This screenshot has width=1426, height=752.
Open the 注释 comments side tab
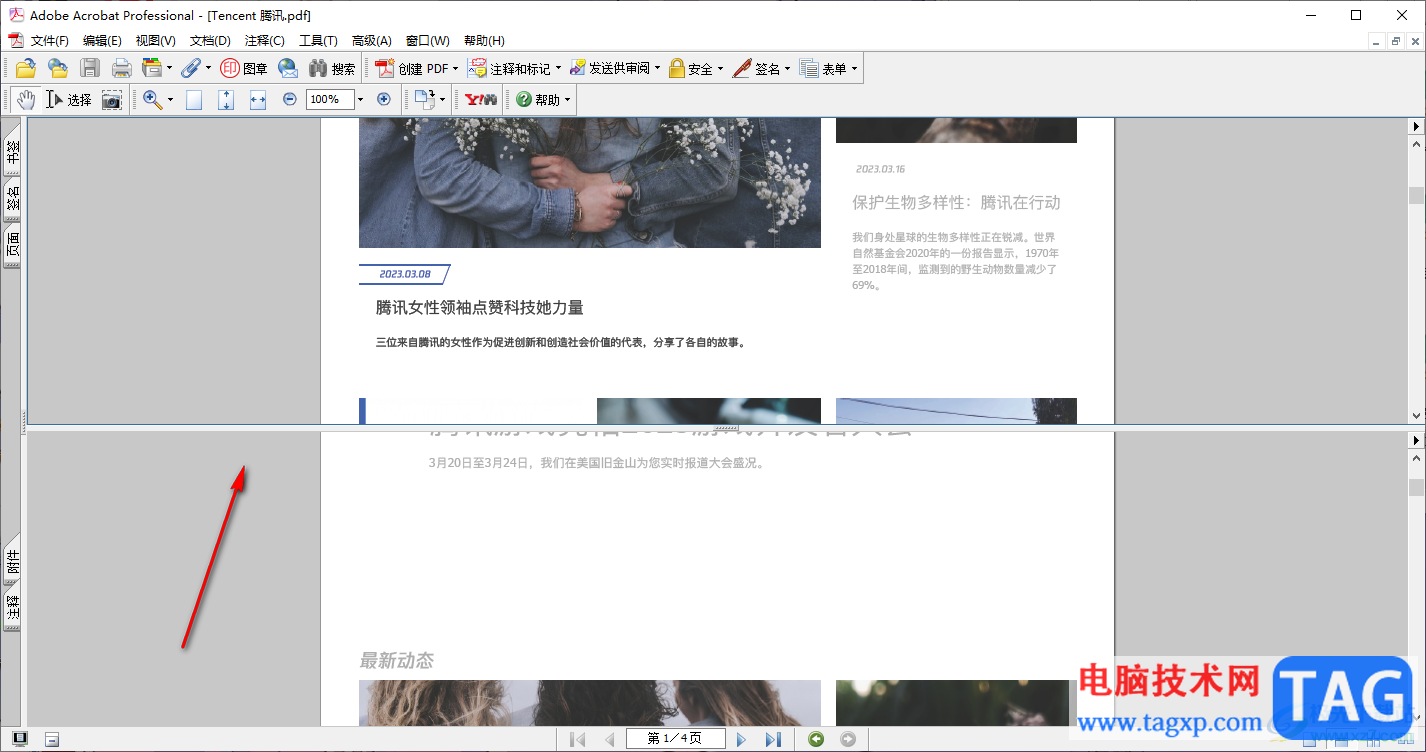(x=13, y=609)
